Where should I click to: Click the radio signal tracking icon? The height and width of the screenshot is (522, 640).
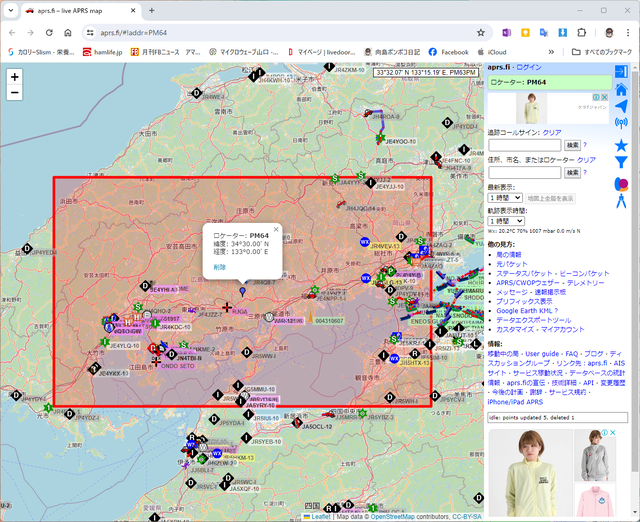coord(621,124)
